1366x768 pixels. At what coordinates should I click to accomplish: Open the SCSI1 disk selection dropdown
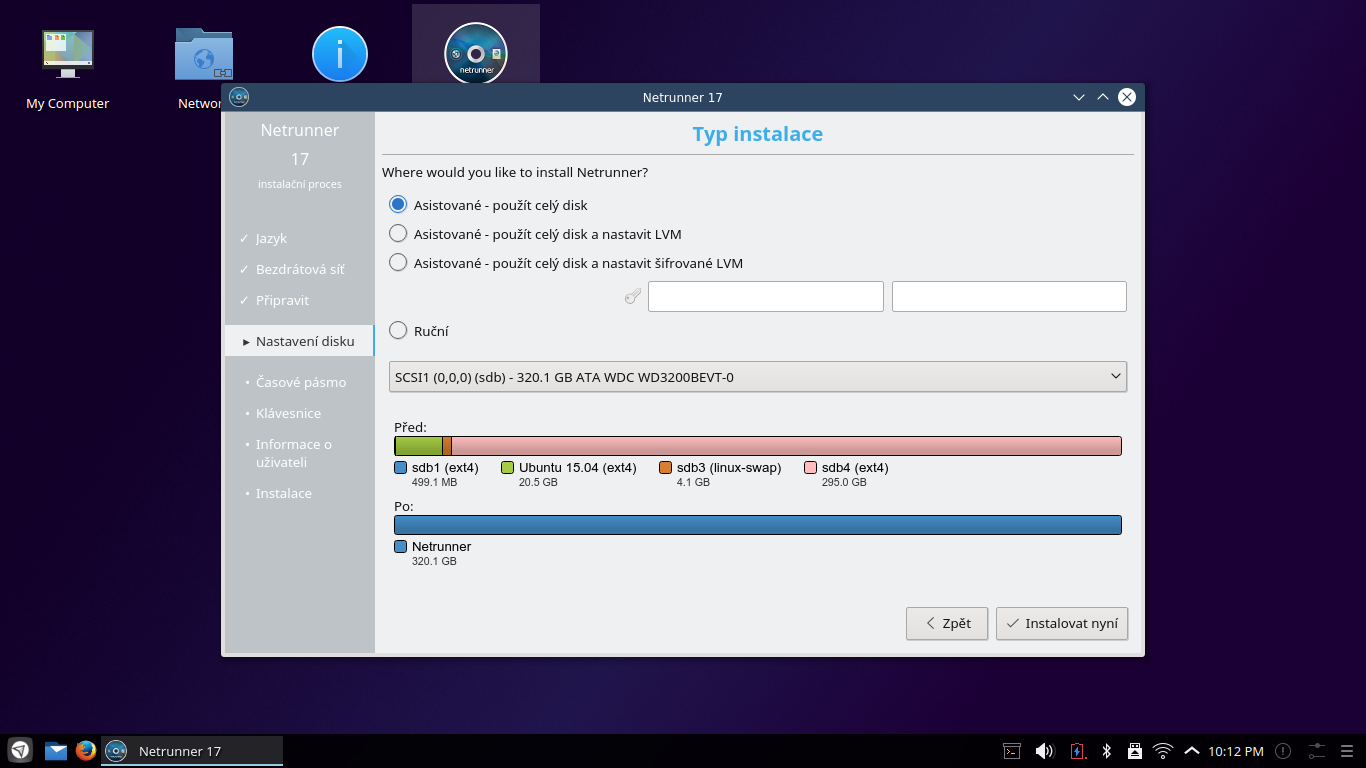pos(758,377)
